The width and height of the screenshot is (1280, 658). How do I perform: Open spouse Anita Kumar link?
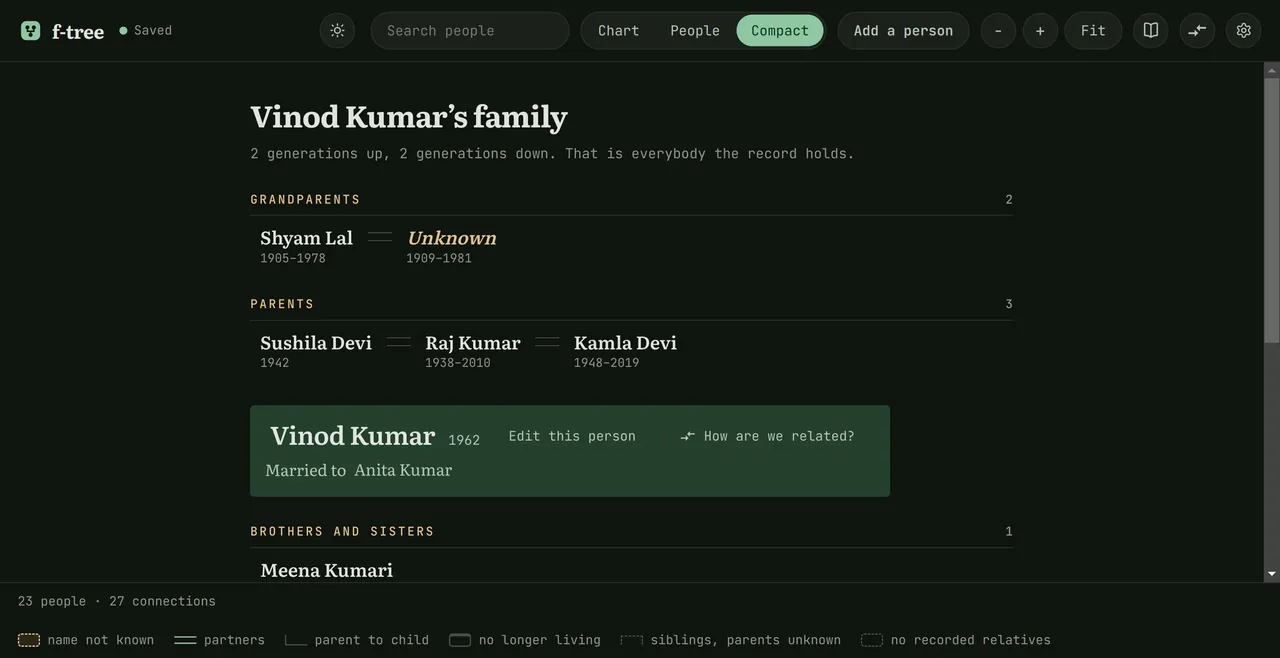click(x=403, y=470)
